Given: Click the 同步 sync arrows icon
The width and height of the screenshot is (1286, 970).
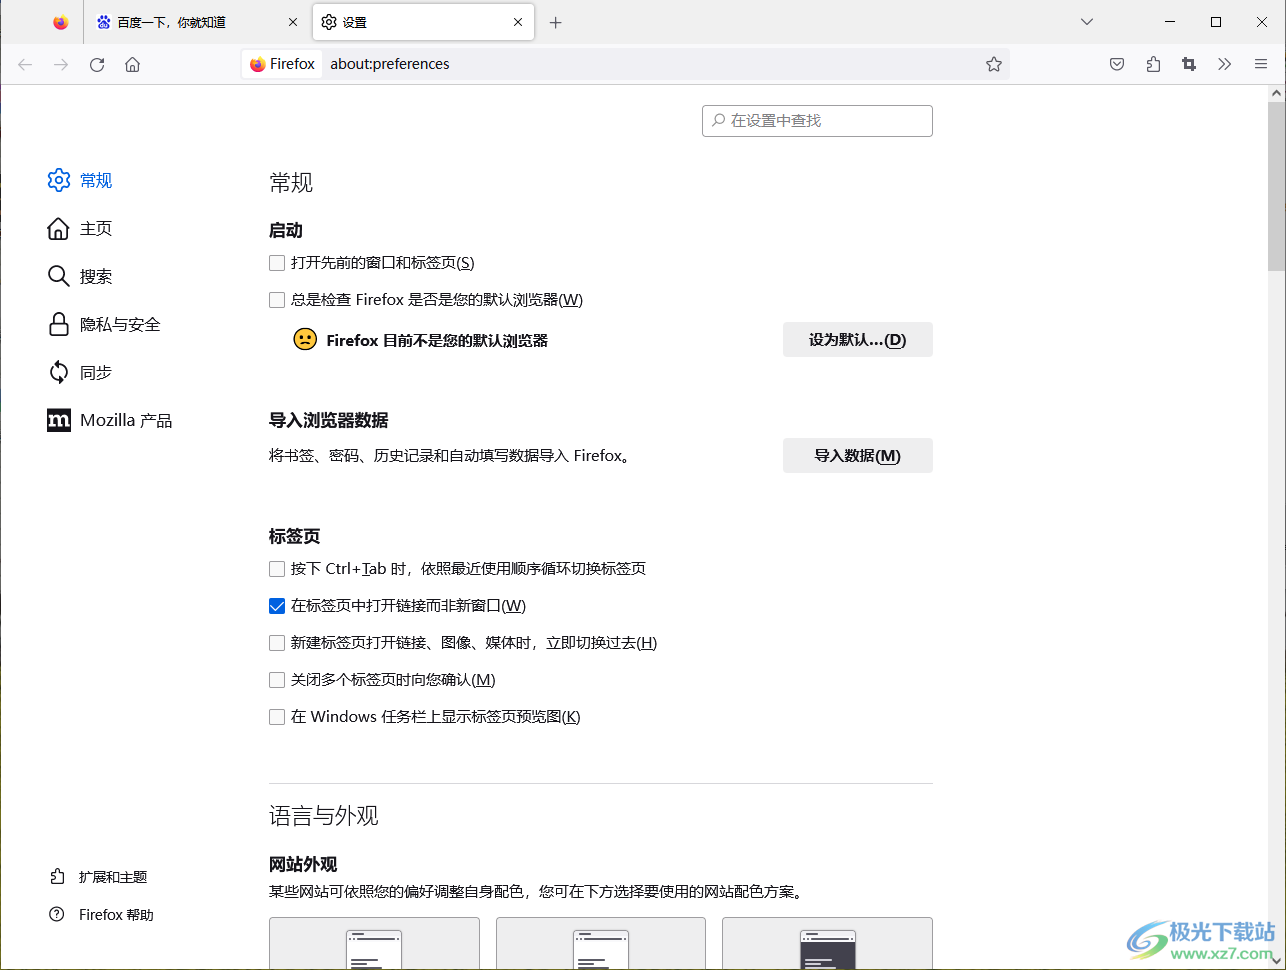Looking at the screenshot, I should click(x=59, y=372).
